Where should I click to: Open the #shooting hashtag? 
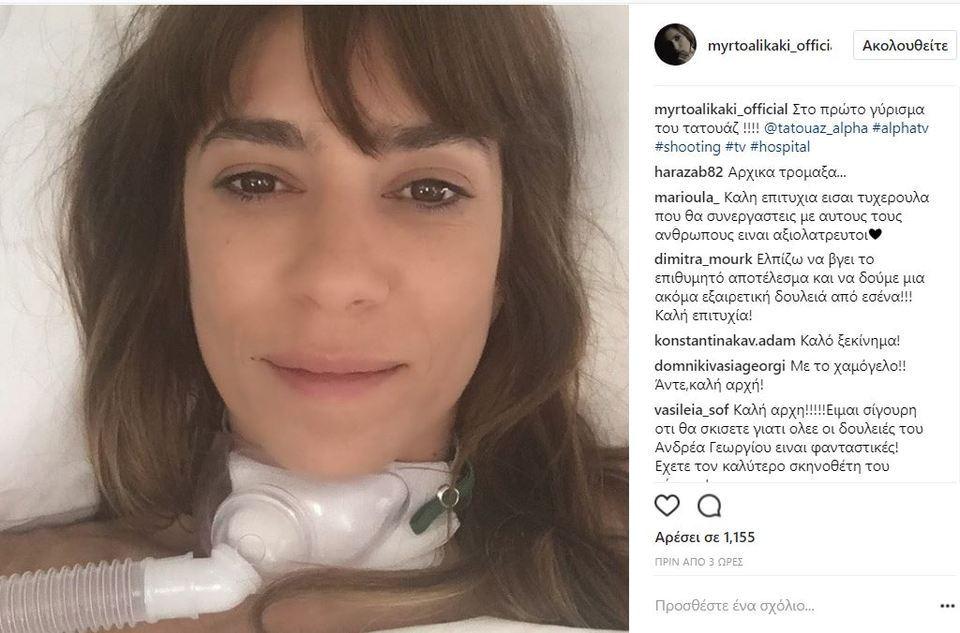pyautogui.click(x=688, y=147)
